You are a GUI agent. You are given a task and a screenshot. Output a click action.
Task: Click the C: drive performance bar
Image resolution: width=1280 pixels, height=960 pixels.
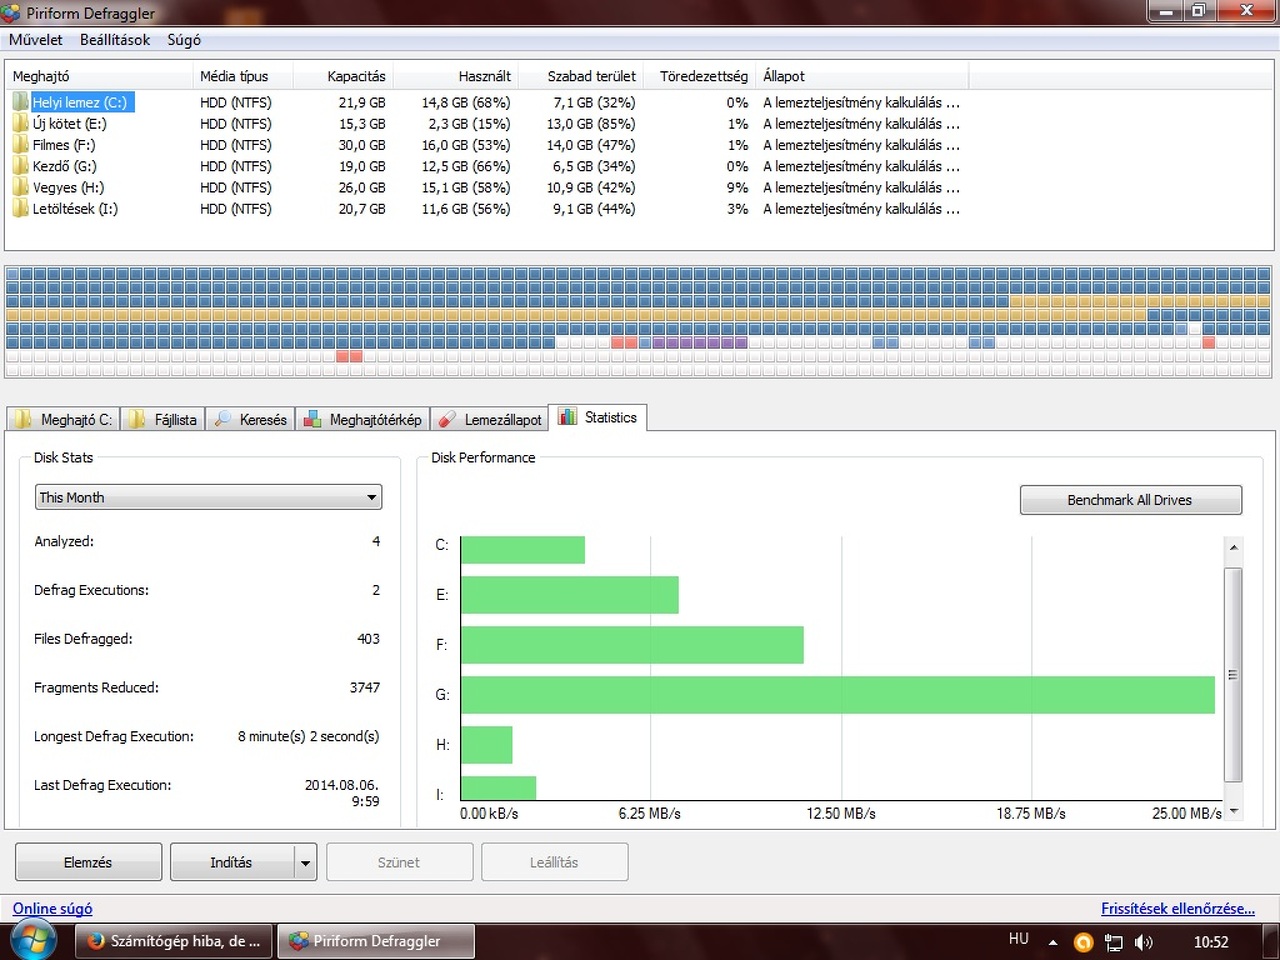(523, 550)
